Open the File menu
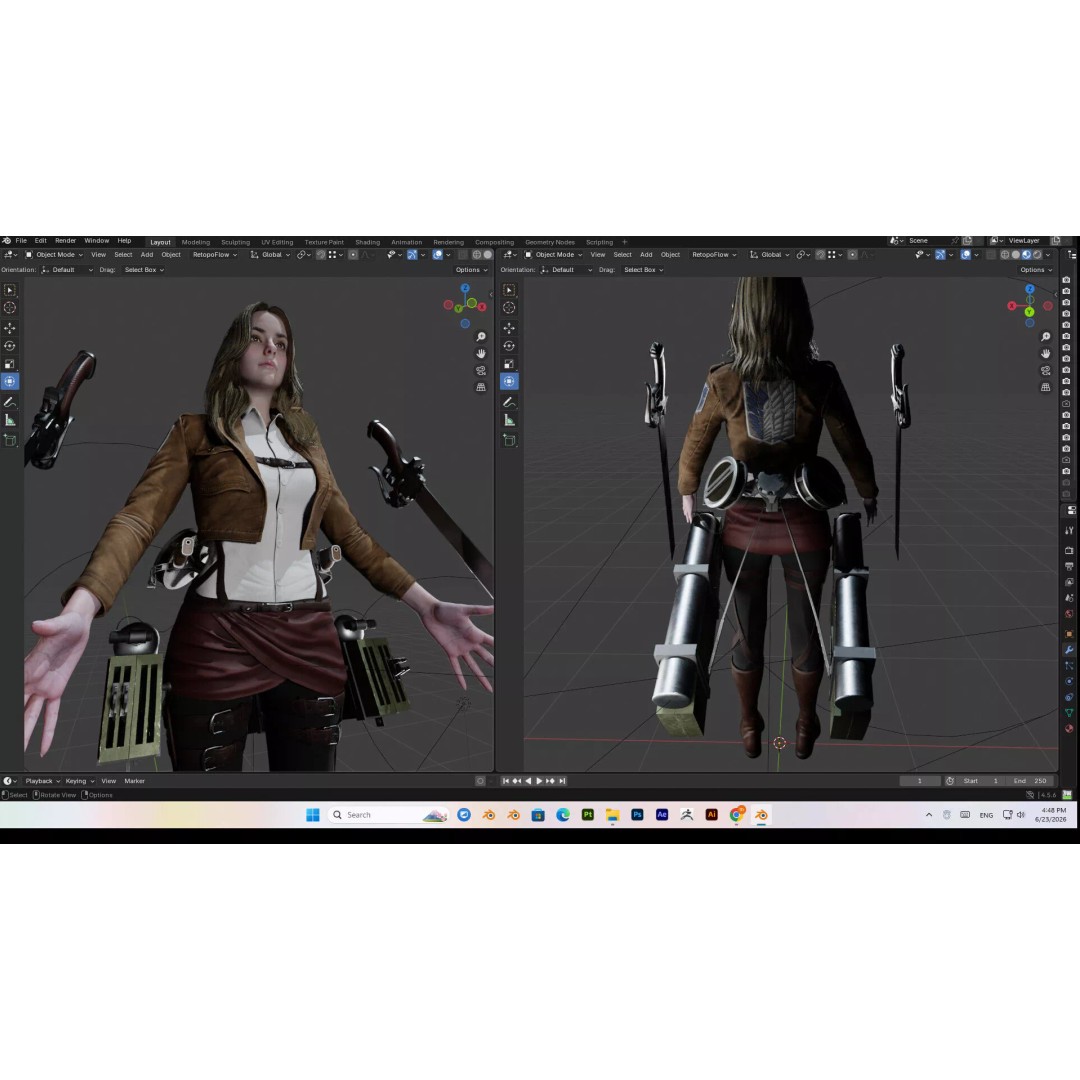1080x1080 pixels. [21, 241]
